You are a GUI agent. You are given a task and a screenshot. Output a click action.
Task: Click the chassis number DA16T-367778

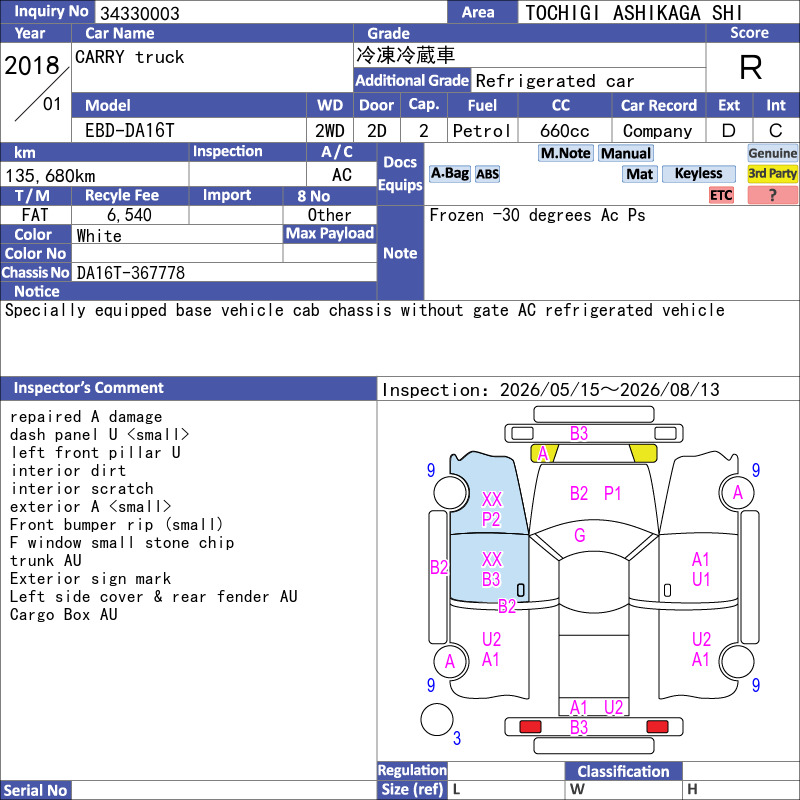tap(131, 273)
